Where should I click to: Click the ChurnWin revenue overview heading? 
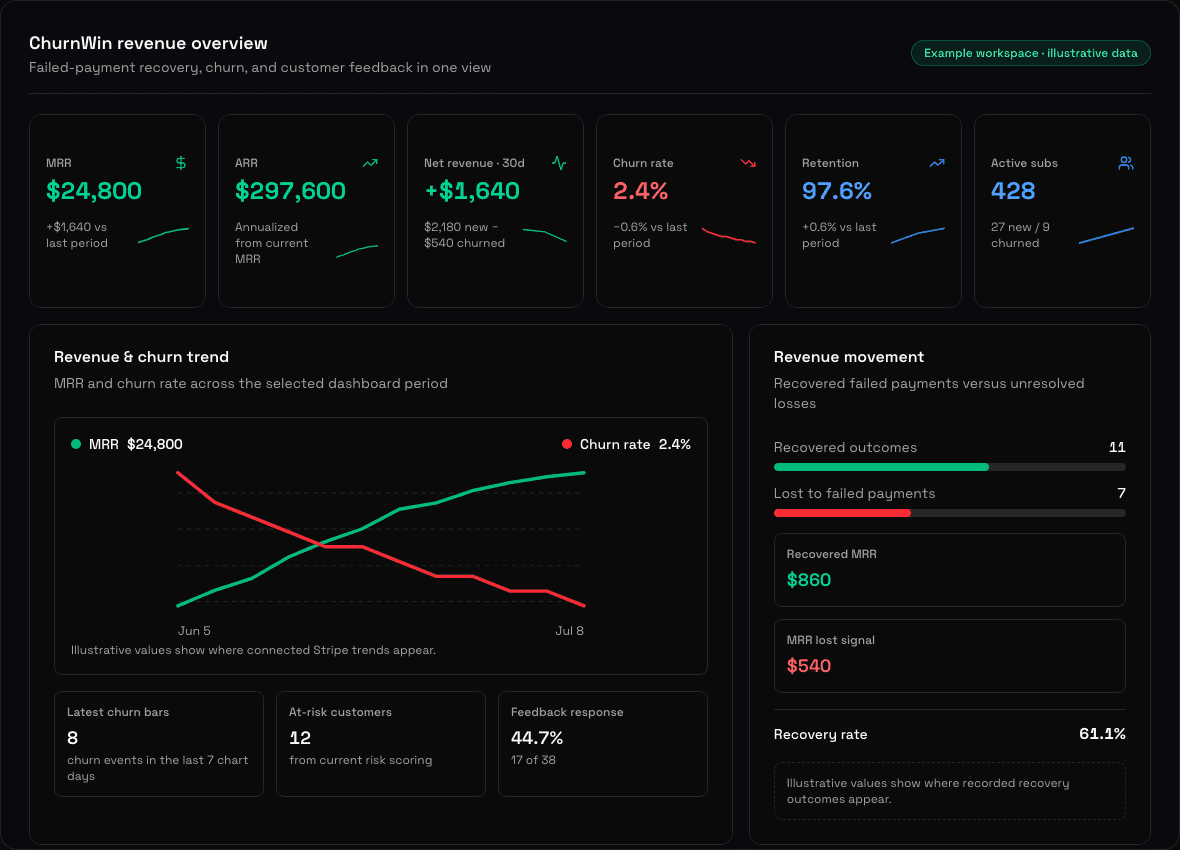click(148, 44)
